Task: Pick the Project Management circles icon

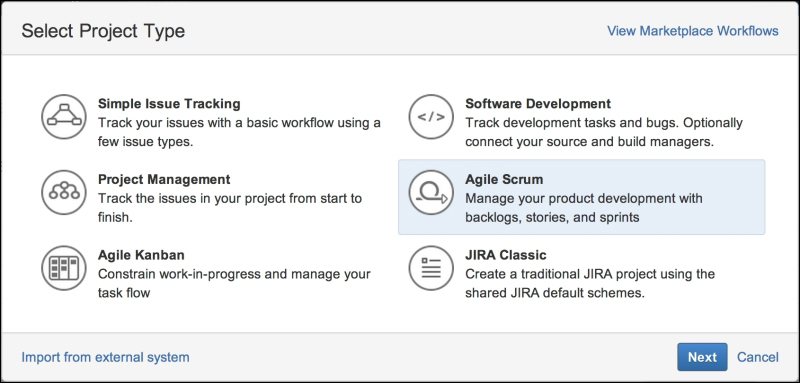Action: [x=64, y=193]
